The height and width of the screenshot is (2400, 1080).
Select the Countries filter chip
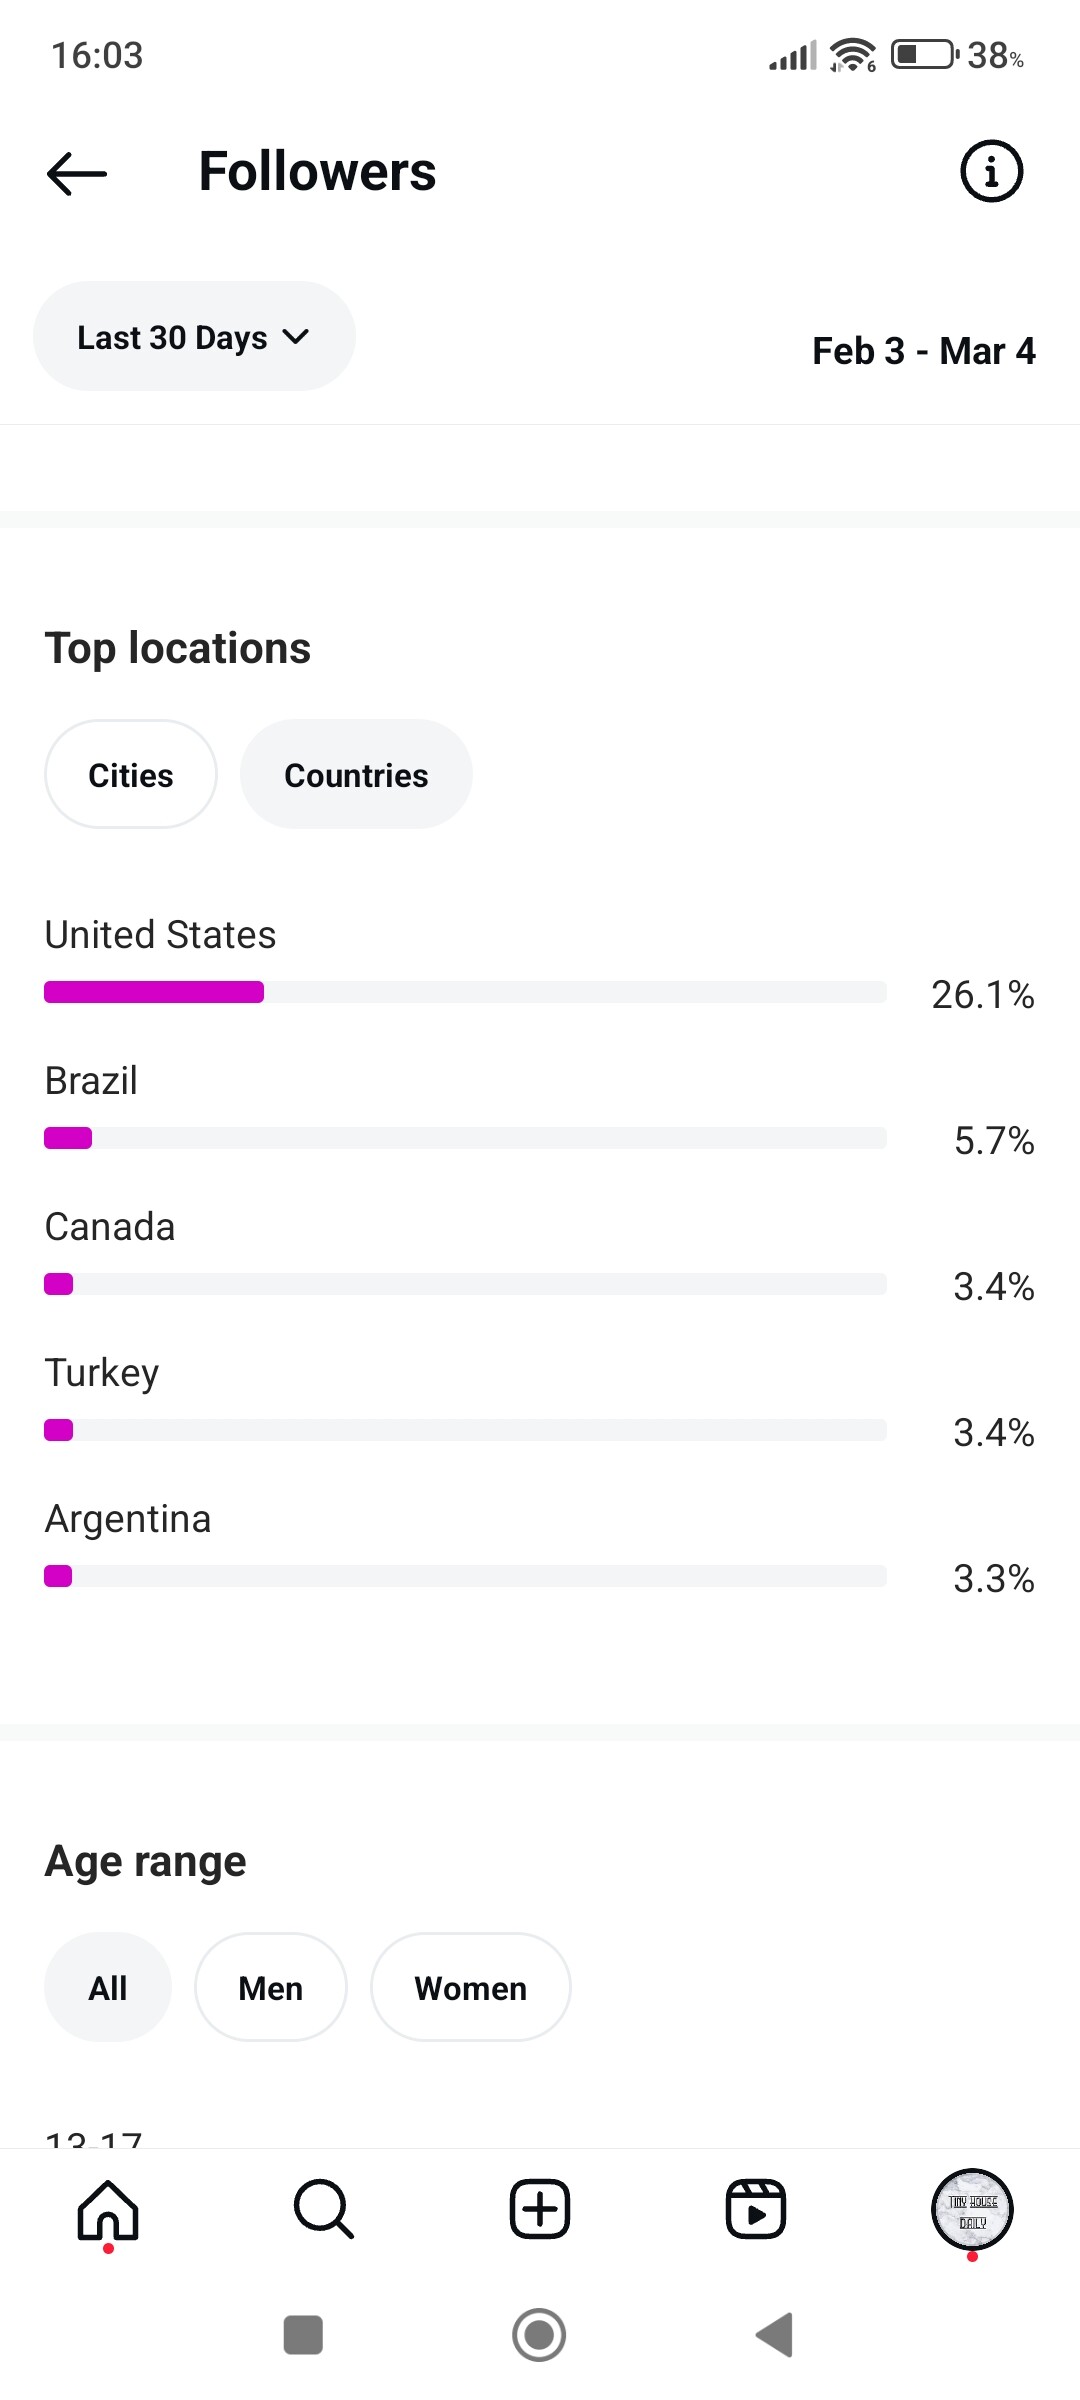tap(356, 775)
